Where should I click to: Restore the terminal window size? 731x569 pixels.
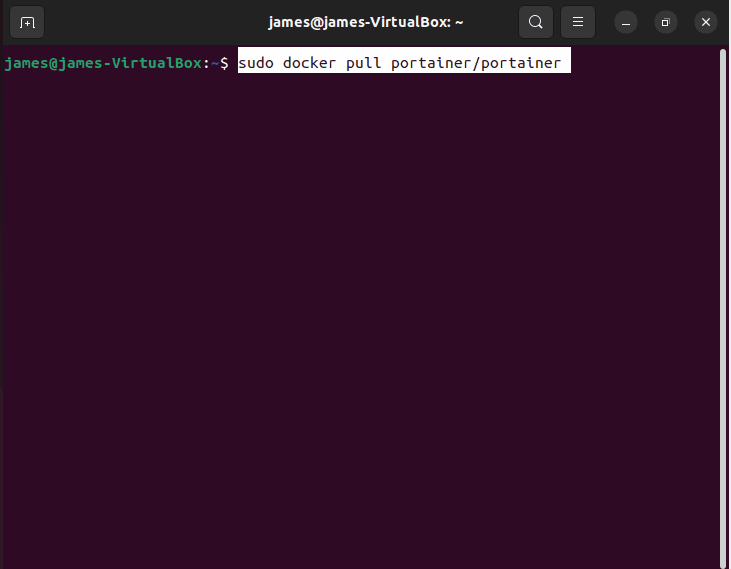pos(666,22)
